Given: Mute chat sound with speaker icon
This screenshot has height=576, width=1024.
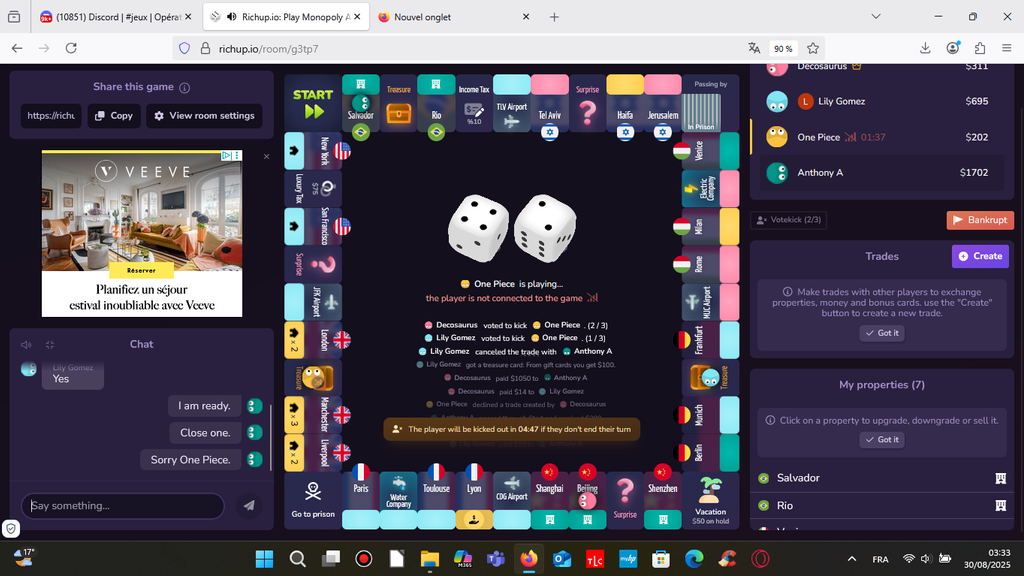Looking at the screenshot, I should 26,344.
